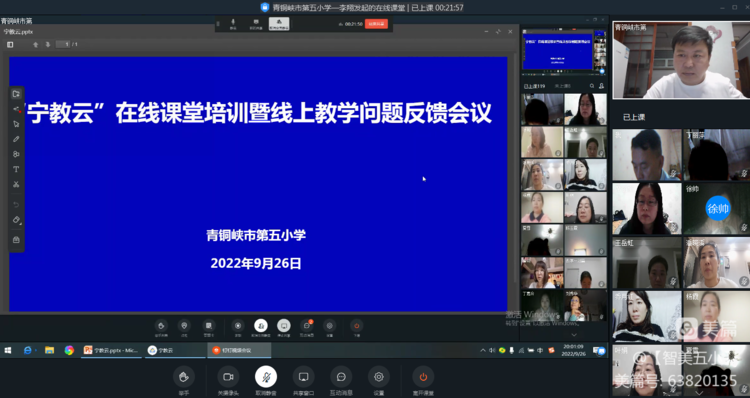Click the bottom toolbox icon in annotation toolbar
Screen dimensions: 750x398
16,240
